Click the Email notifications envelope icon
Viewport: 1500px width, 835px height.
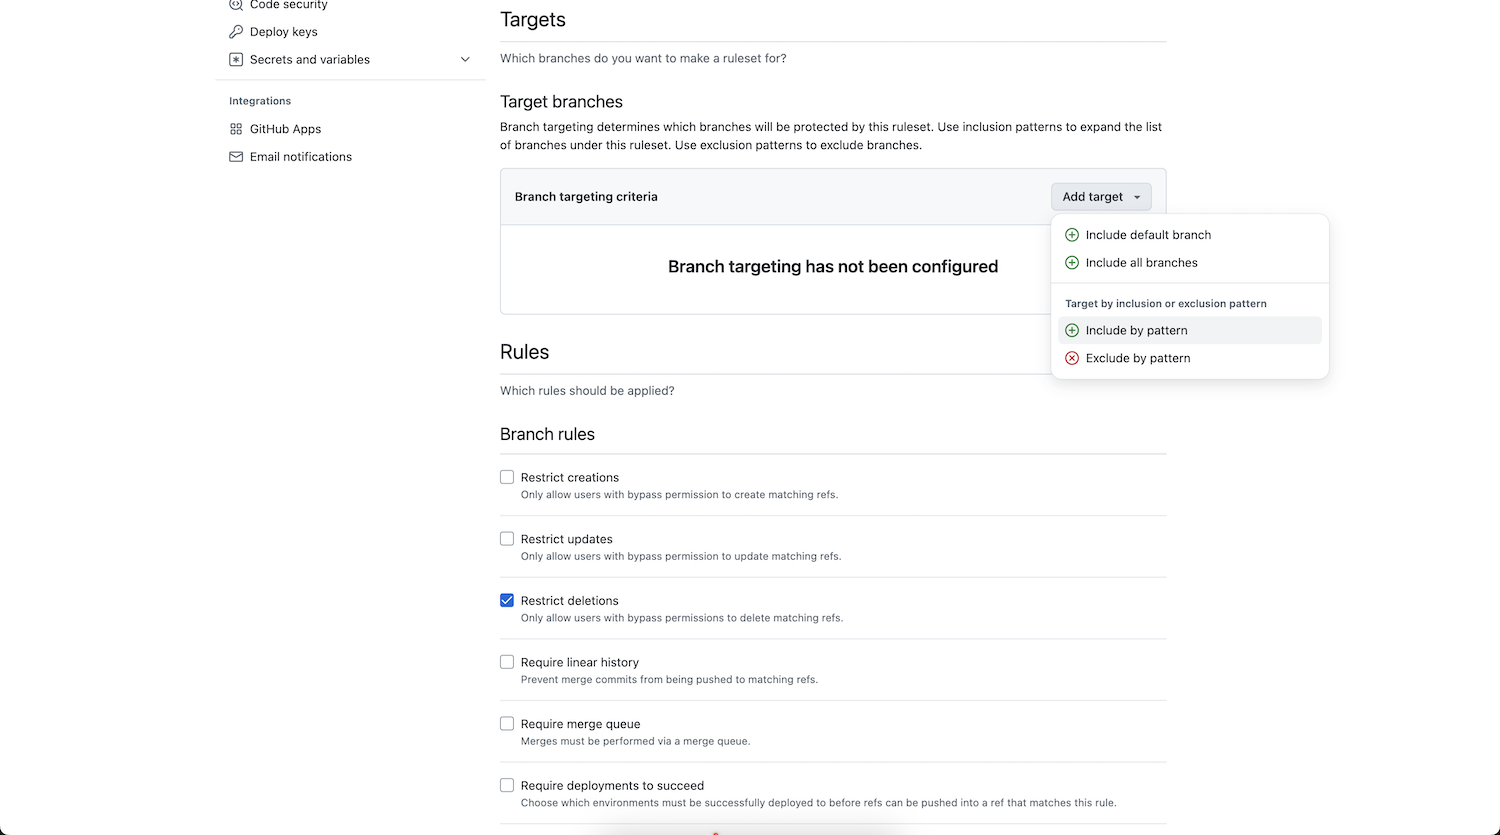pos(236,157)
